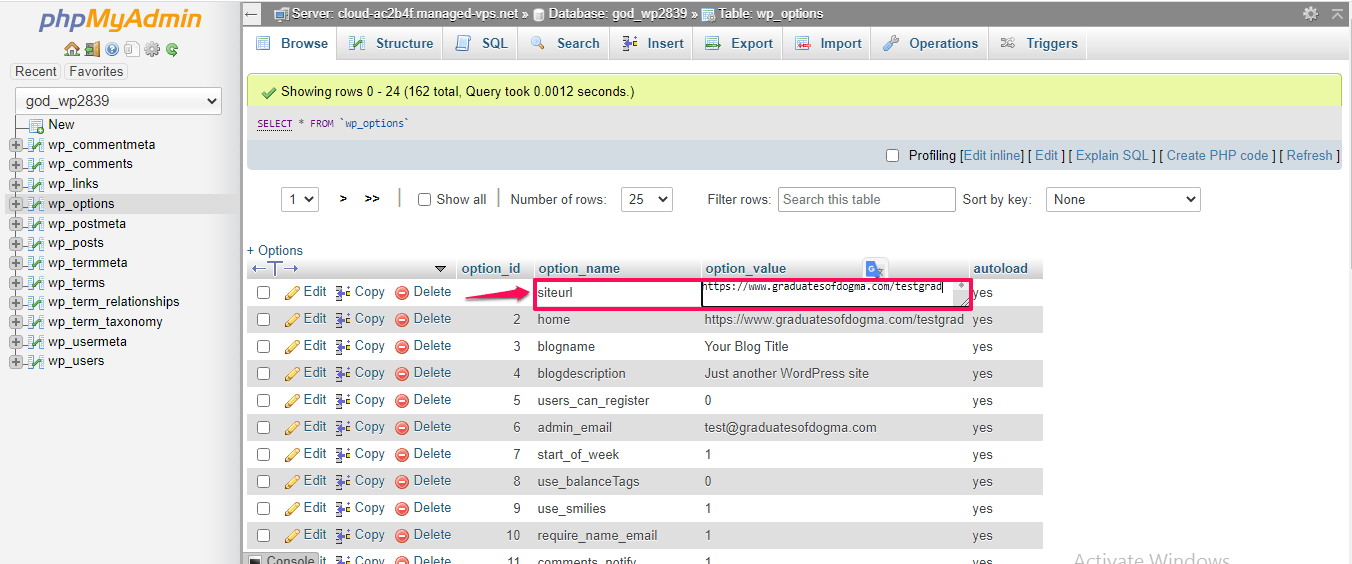Collapse navigation panel with left-arrow icon
The height and width of the screenshot is (564, 1352).
click(252, 14)
